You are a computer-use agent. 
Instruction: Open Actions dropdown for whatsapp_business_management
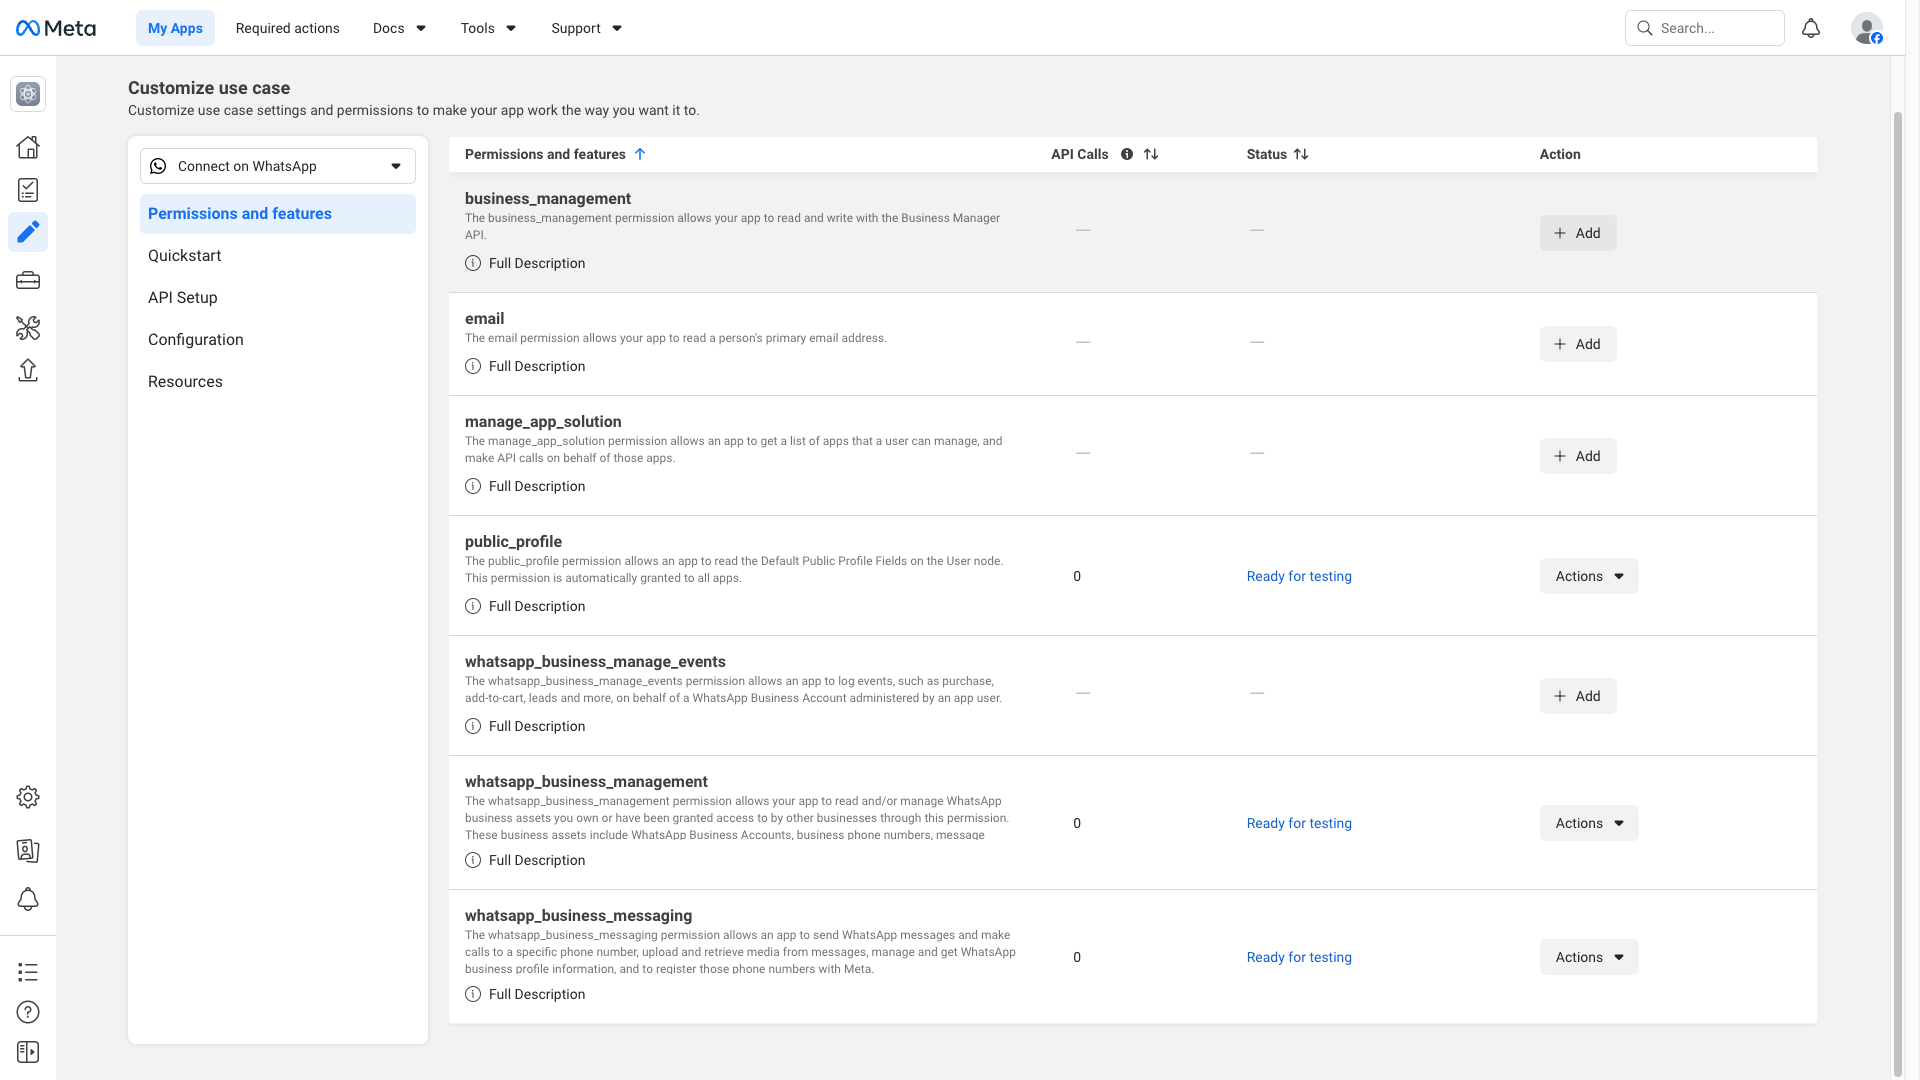pyautogui.click(x=1589, y=823)
